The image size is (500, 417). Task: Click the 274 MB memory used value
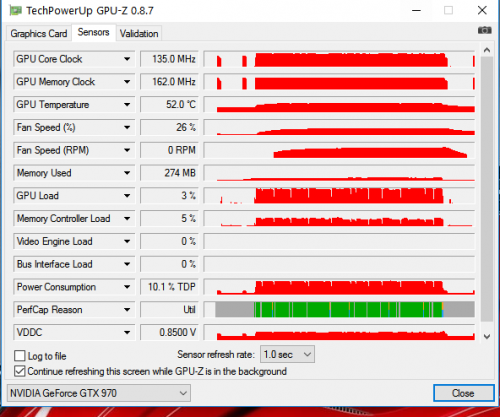(x=169, y=173)
